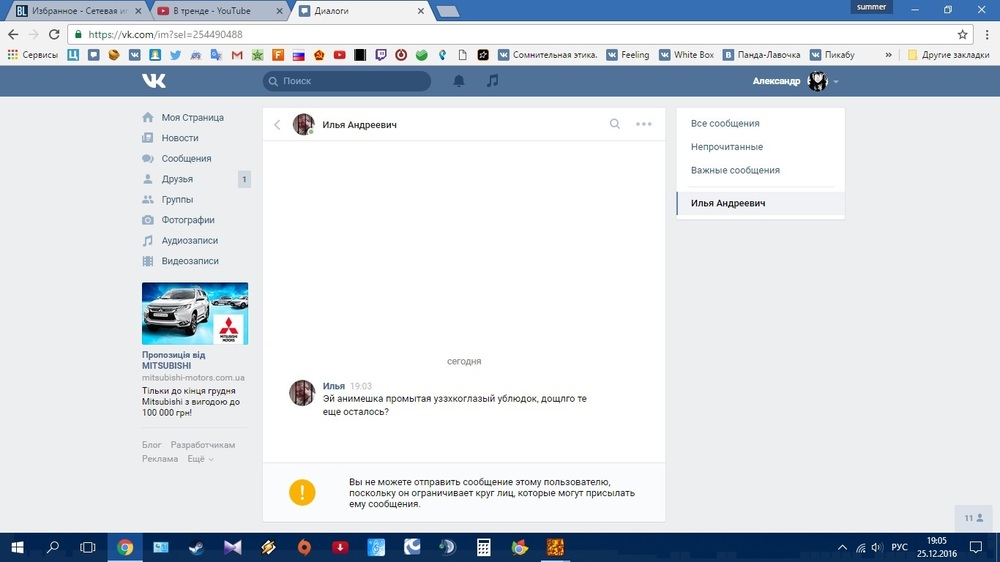Expand the Александр profile dropdown
The height and width of the screenshot is (562, 1000).
(796, 82)
